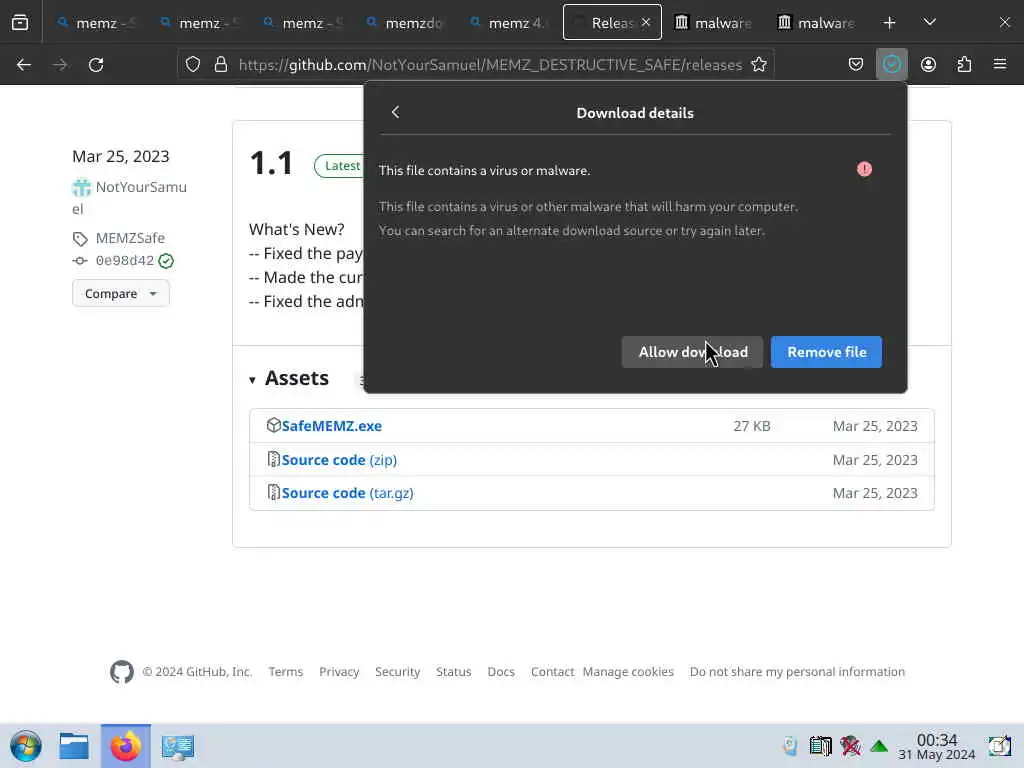Click the Firefox taskbar icon

point(125,746)
